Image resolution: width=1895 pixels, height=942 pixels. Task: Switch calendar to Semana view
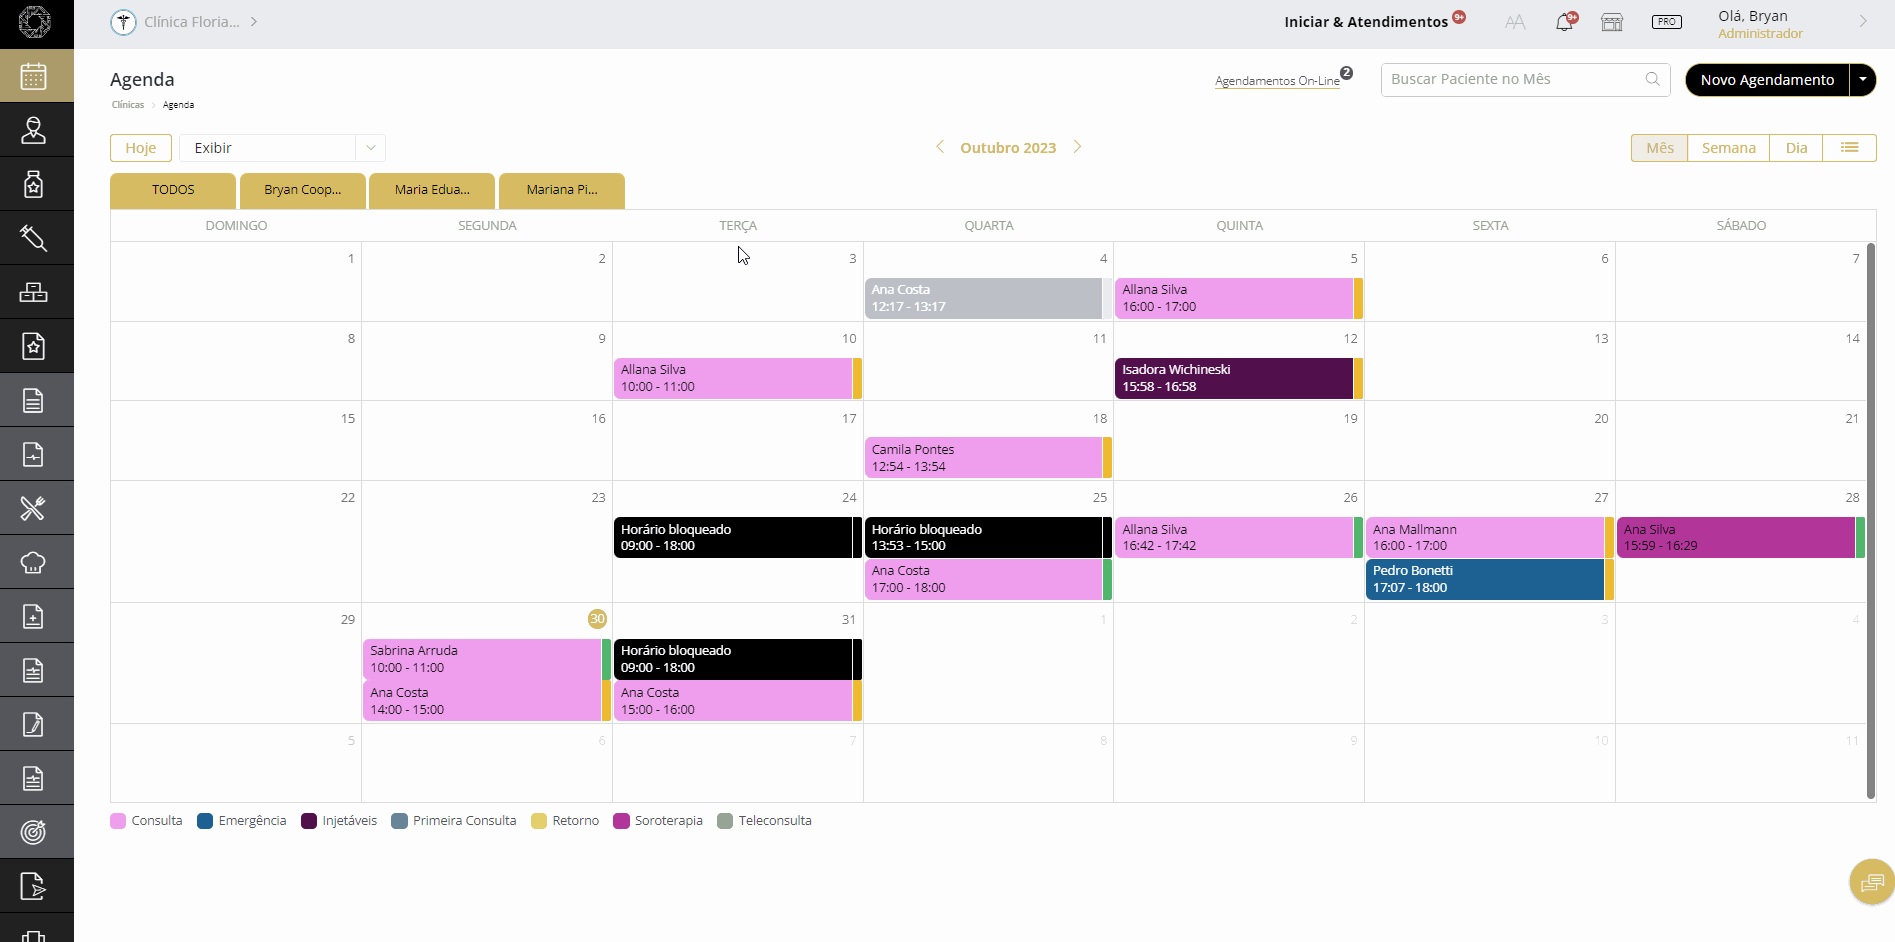point(1728,148)
